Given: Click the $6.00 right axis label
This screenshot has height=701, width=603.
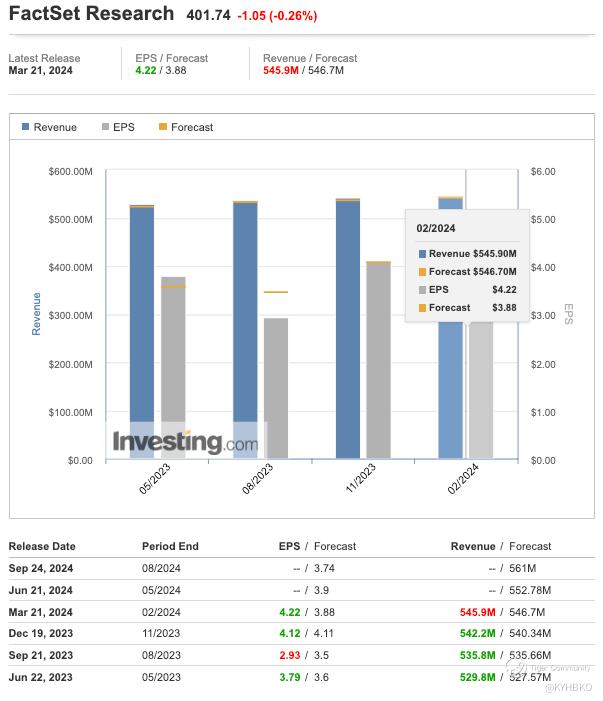Looking at the screenshot, I should coord(543,172).
